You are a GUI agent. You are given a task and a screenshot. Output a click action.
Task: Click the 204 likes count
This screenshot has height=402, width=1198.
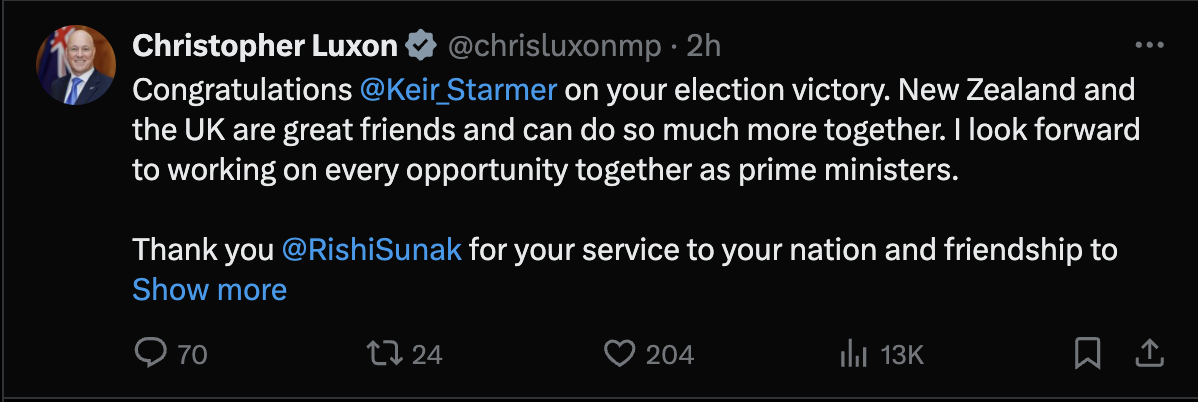click(669, 354)
